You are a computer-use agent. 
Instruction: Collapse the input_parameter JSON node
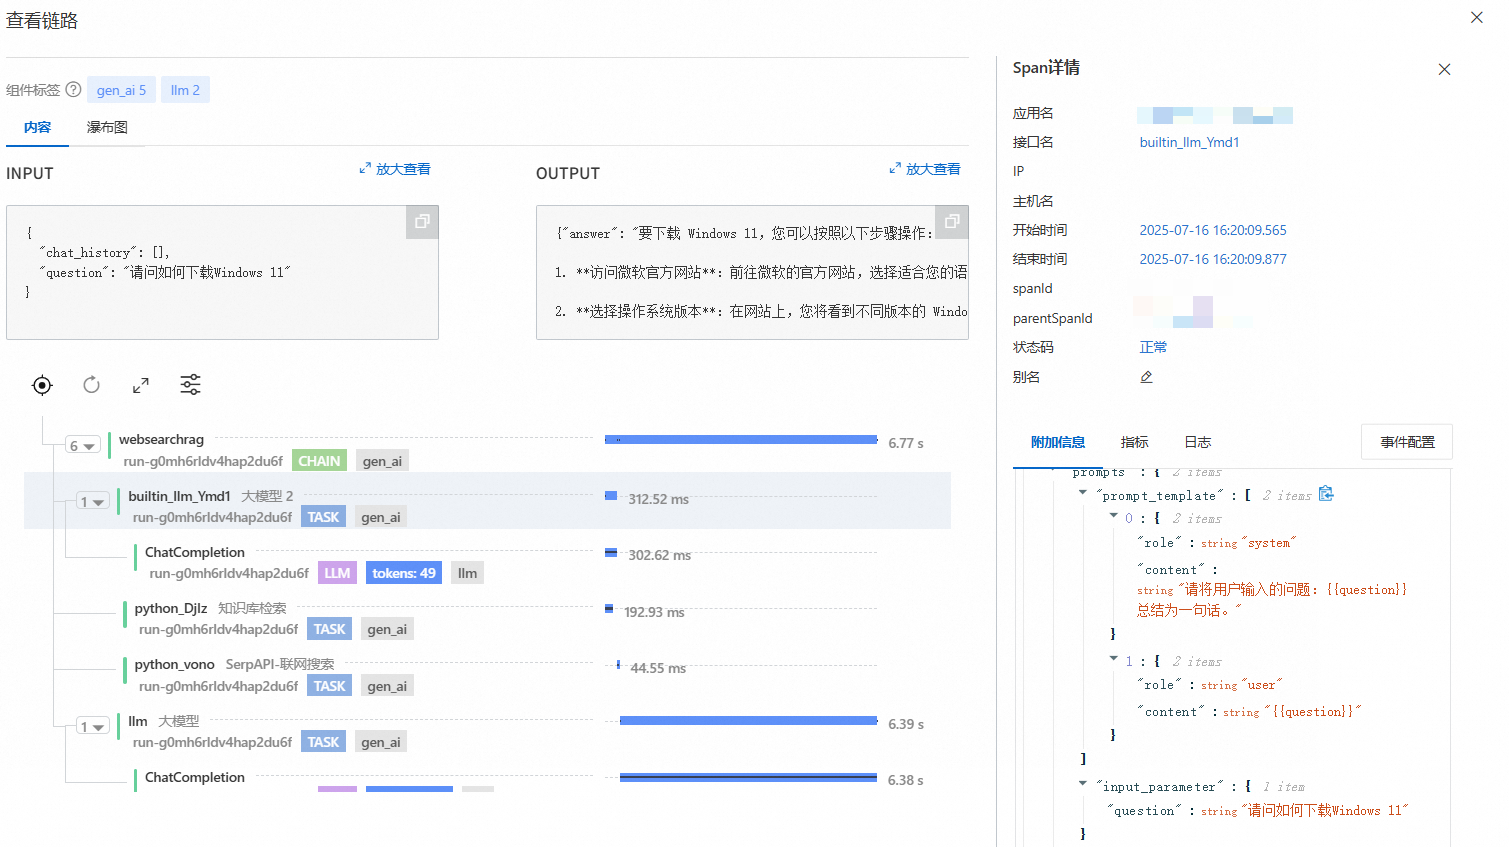coord(1083,785)
